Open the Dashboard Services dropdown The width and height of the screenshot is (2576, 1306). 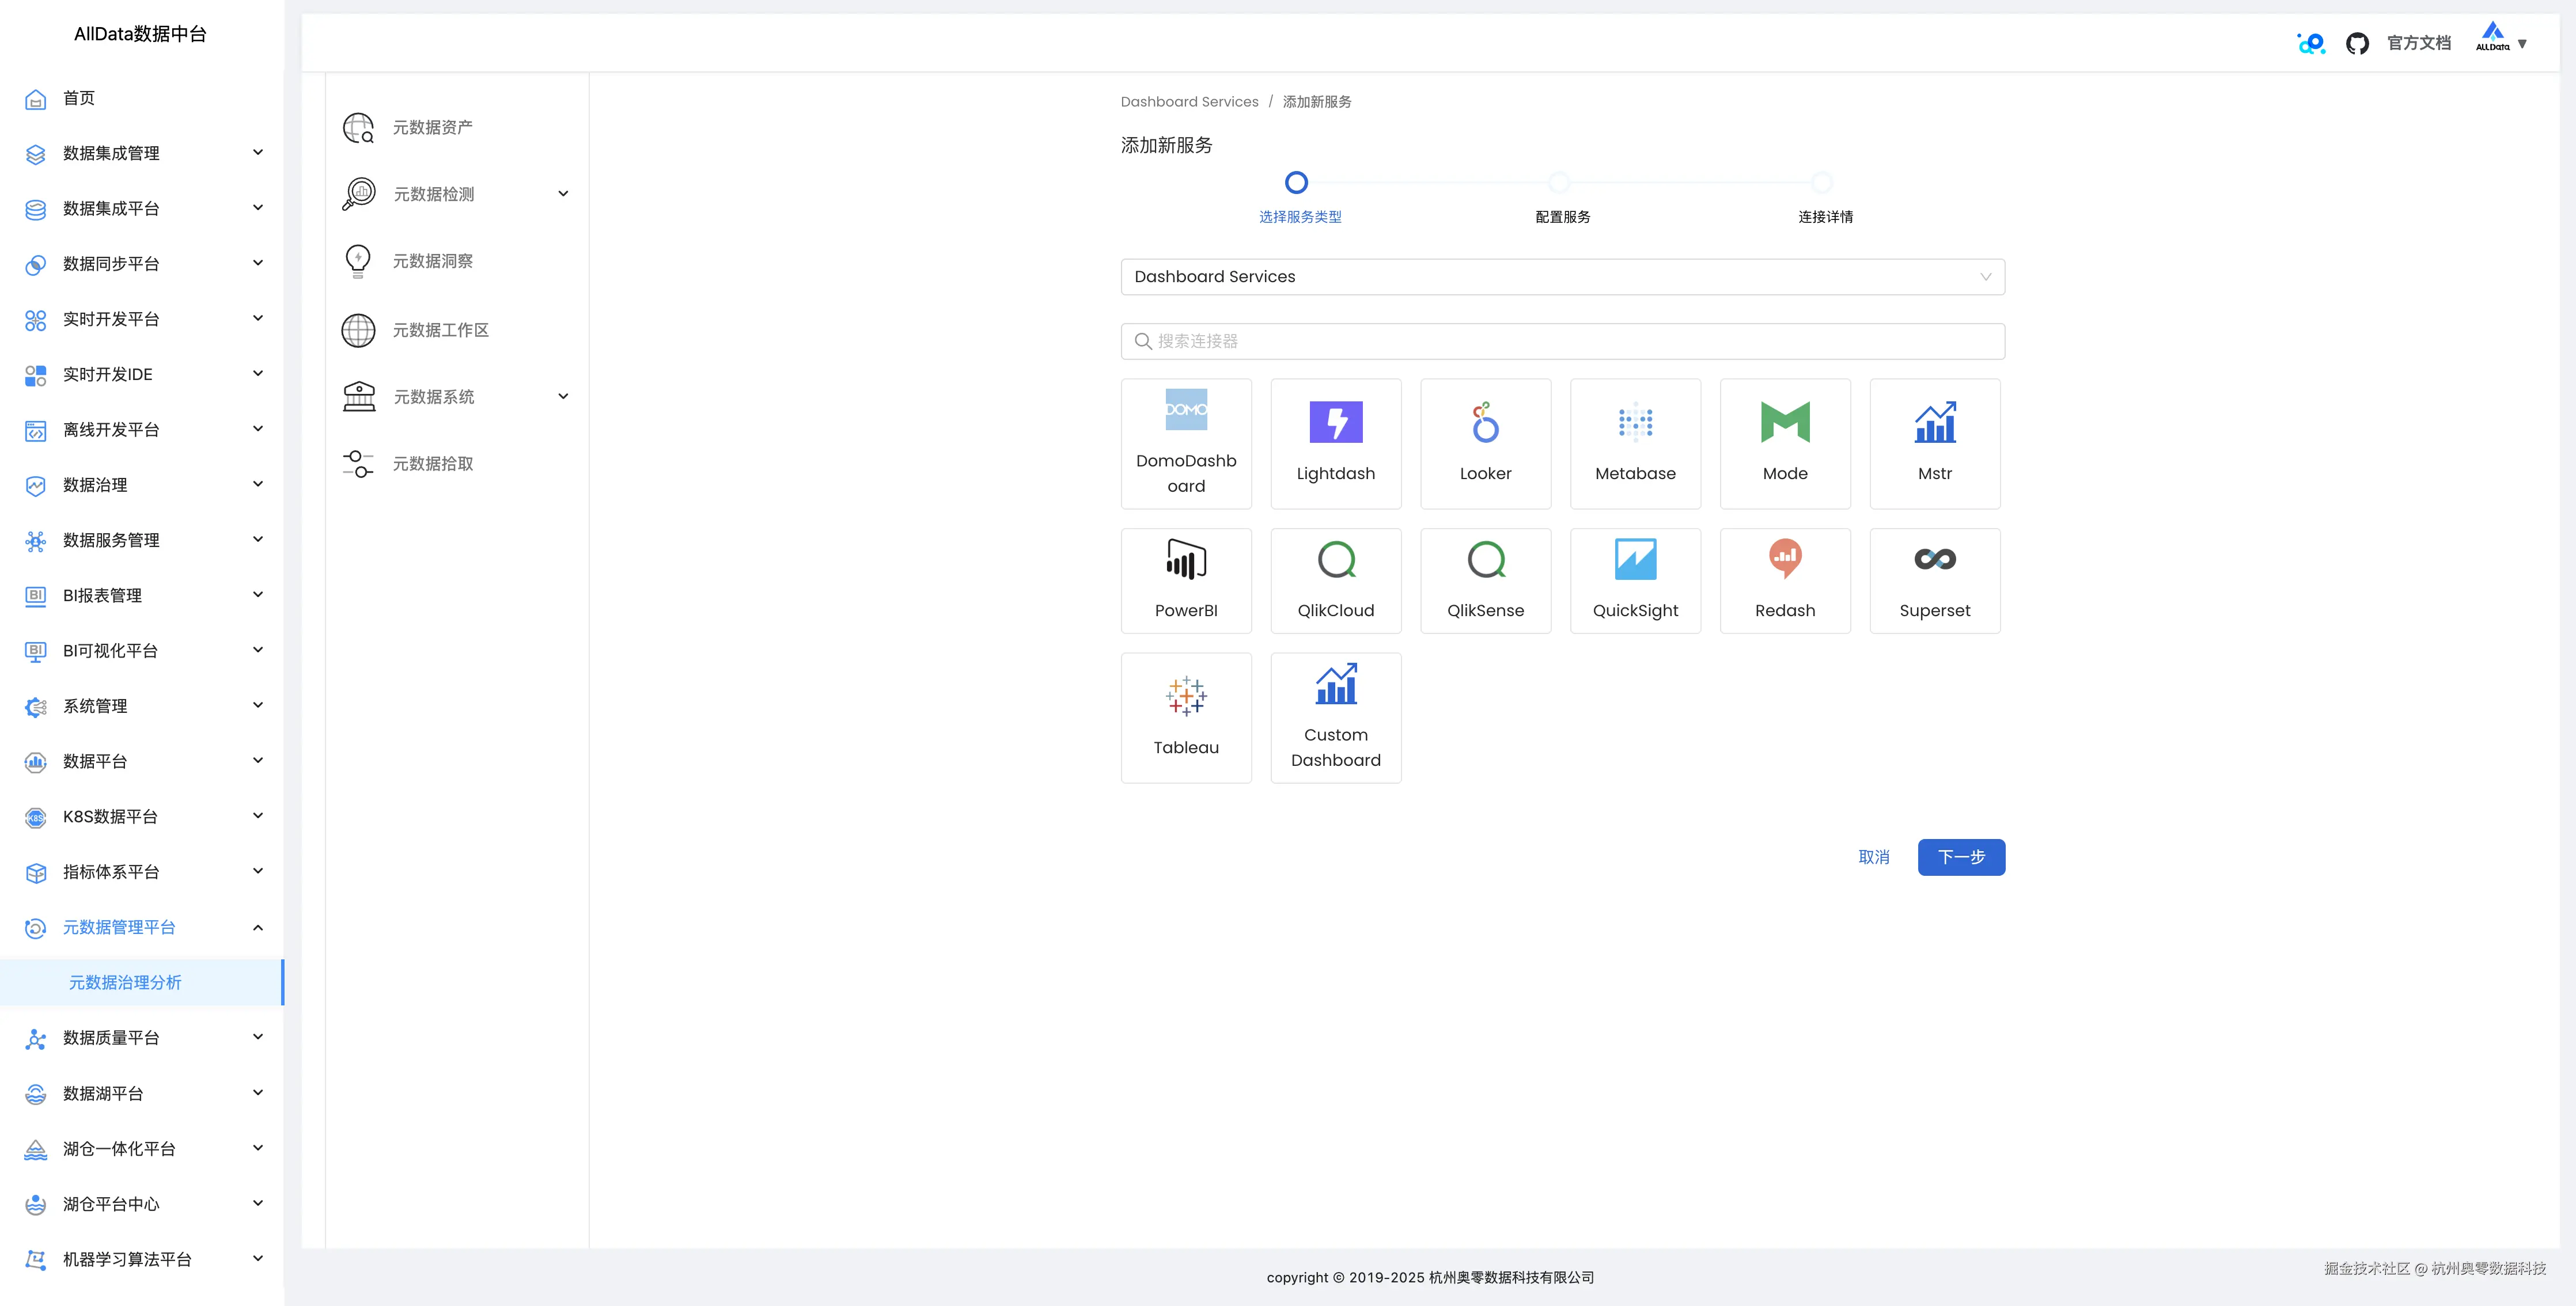click(x=1562, y=277)
